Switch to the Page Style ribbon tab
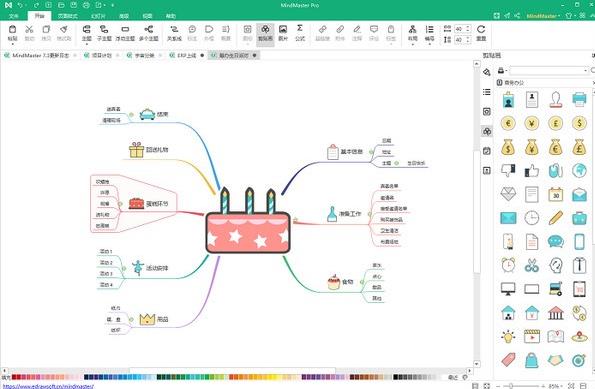 click(x=68, y=16)
